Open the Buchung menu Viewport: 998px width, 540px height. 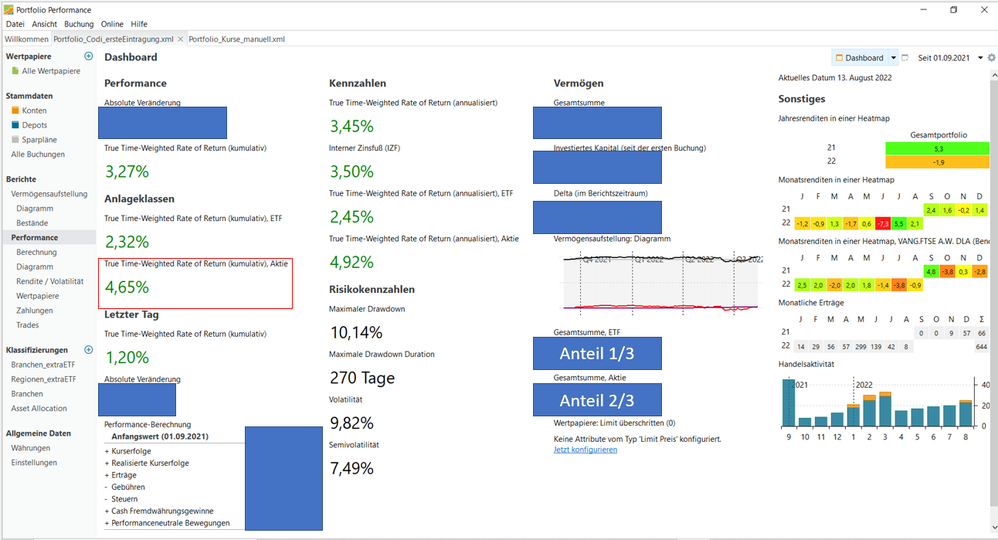(x=79, y=24)
